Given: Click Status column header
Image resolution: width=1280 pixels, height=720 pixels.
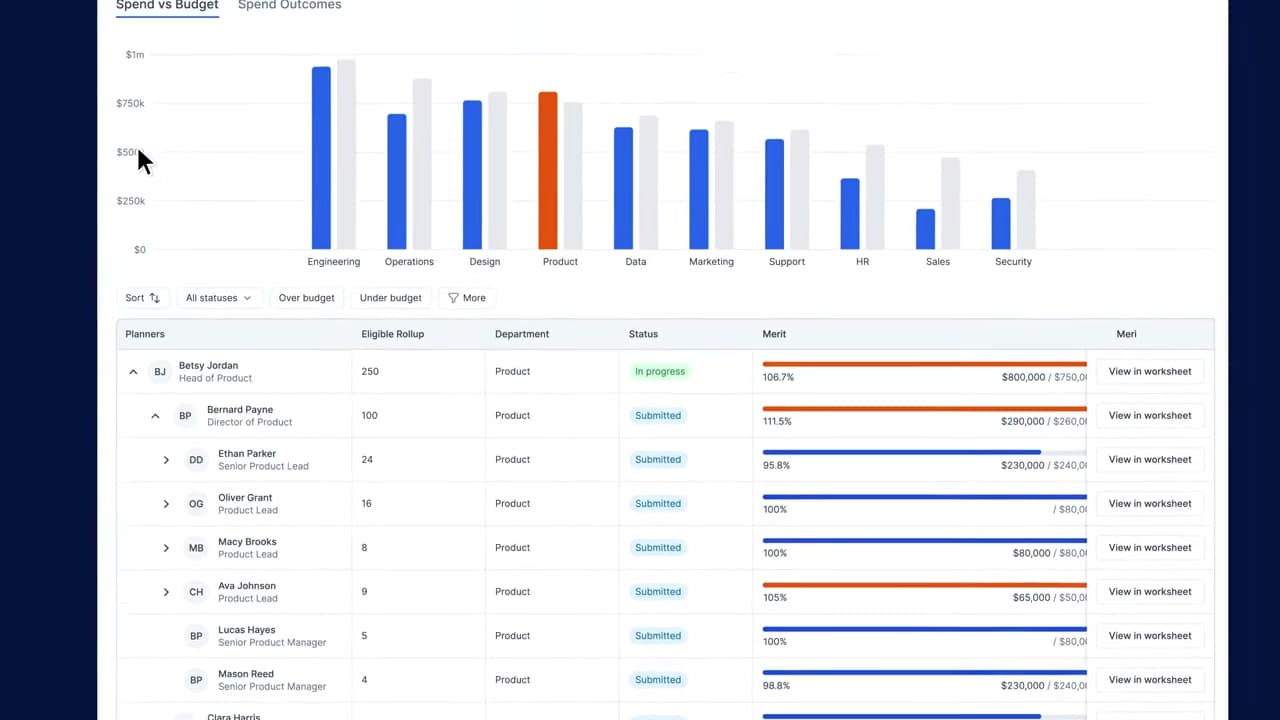Looking at the screenshot, I should (x=643, y=334).
